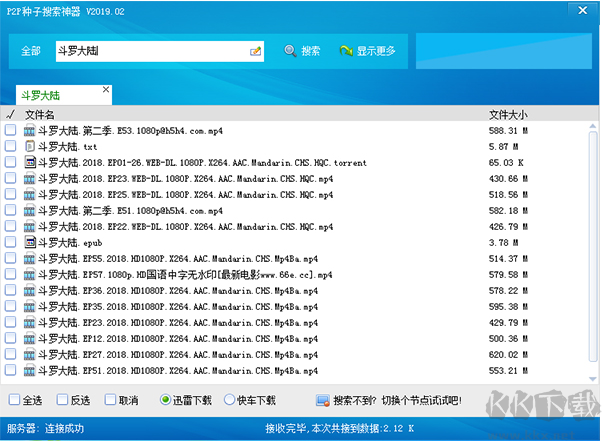Screen dimensions: 602x442
Task: Click the video icon of EP57.1080p row
Action: tap(30, 275)
